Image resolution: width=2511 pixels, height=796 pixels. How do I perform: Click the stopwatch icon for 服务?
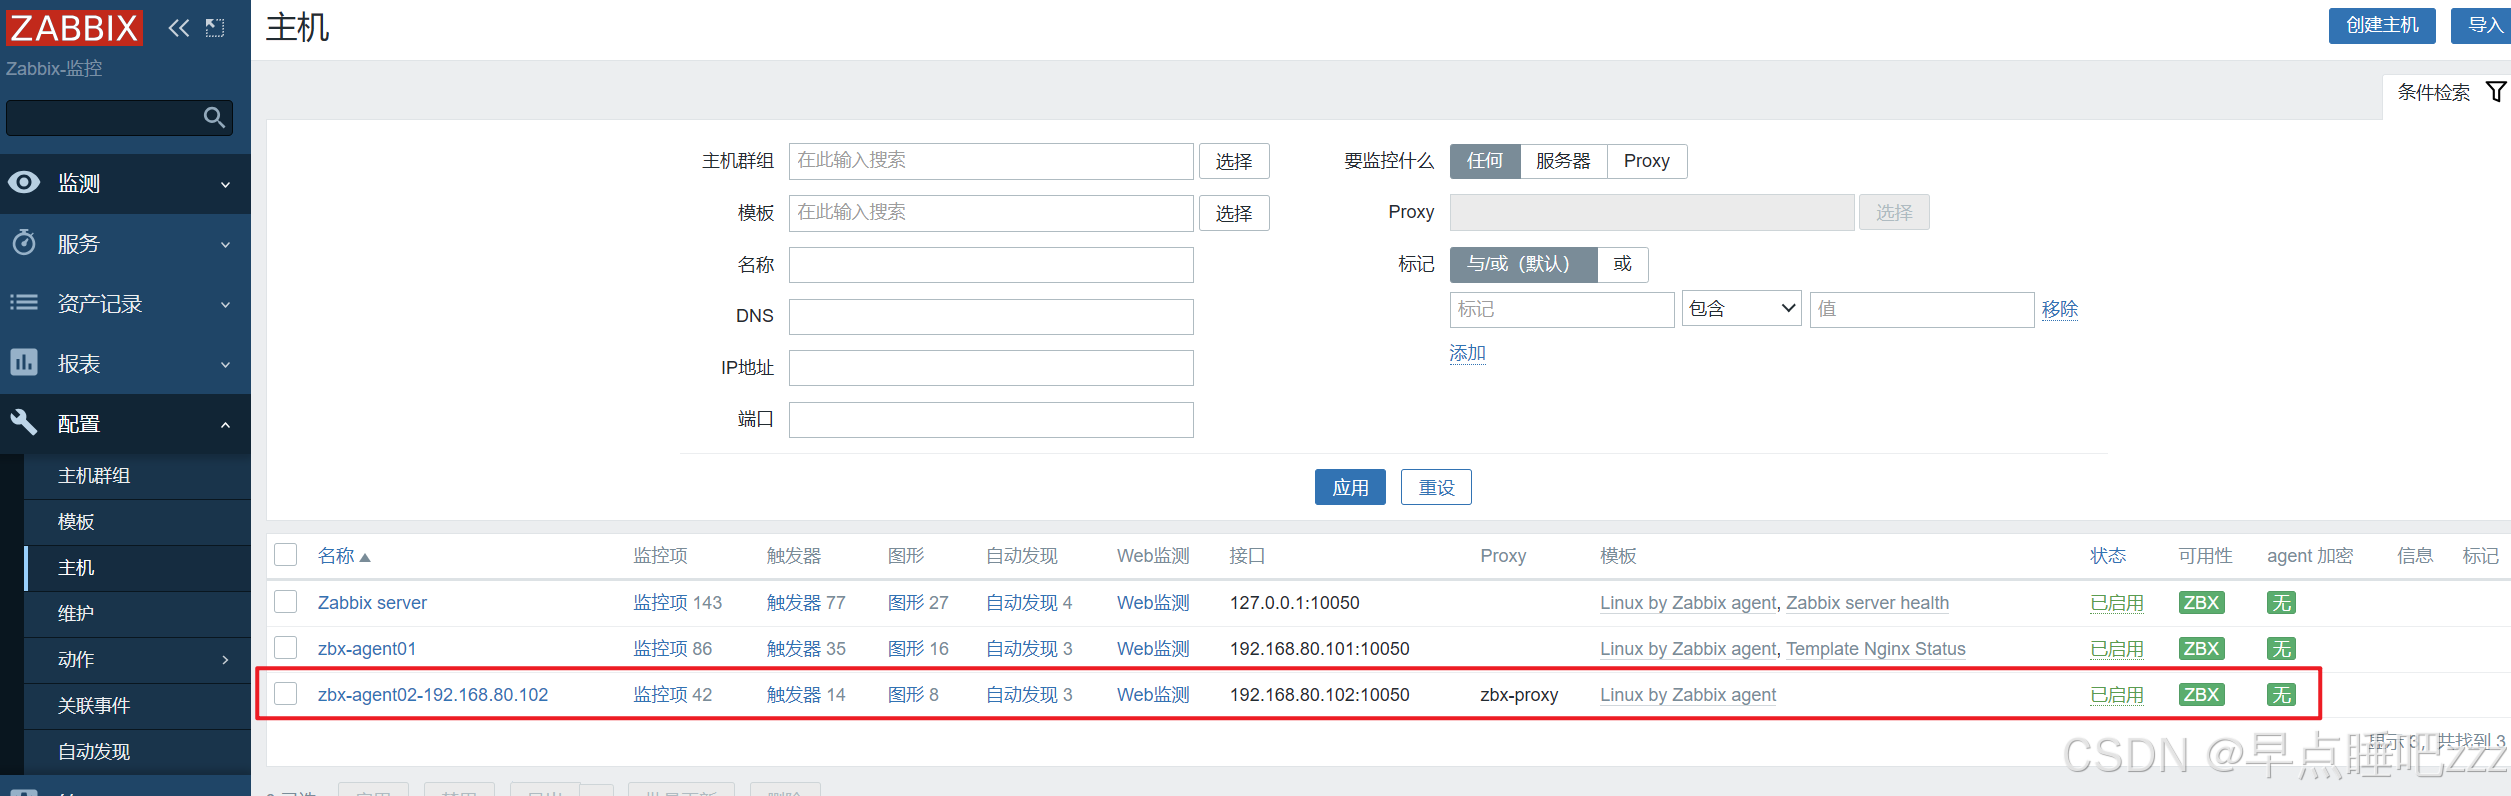[x=24, y=242]
